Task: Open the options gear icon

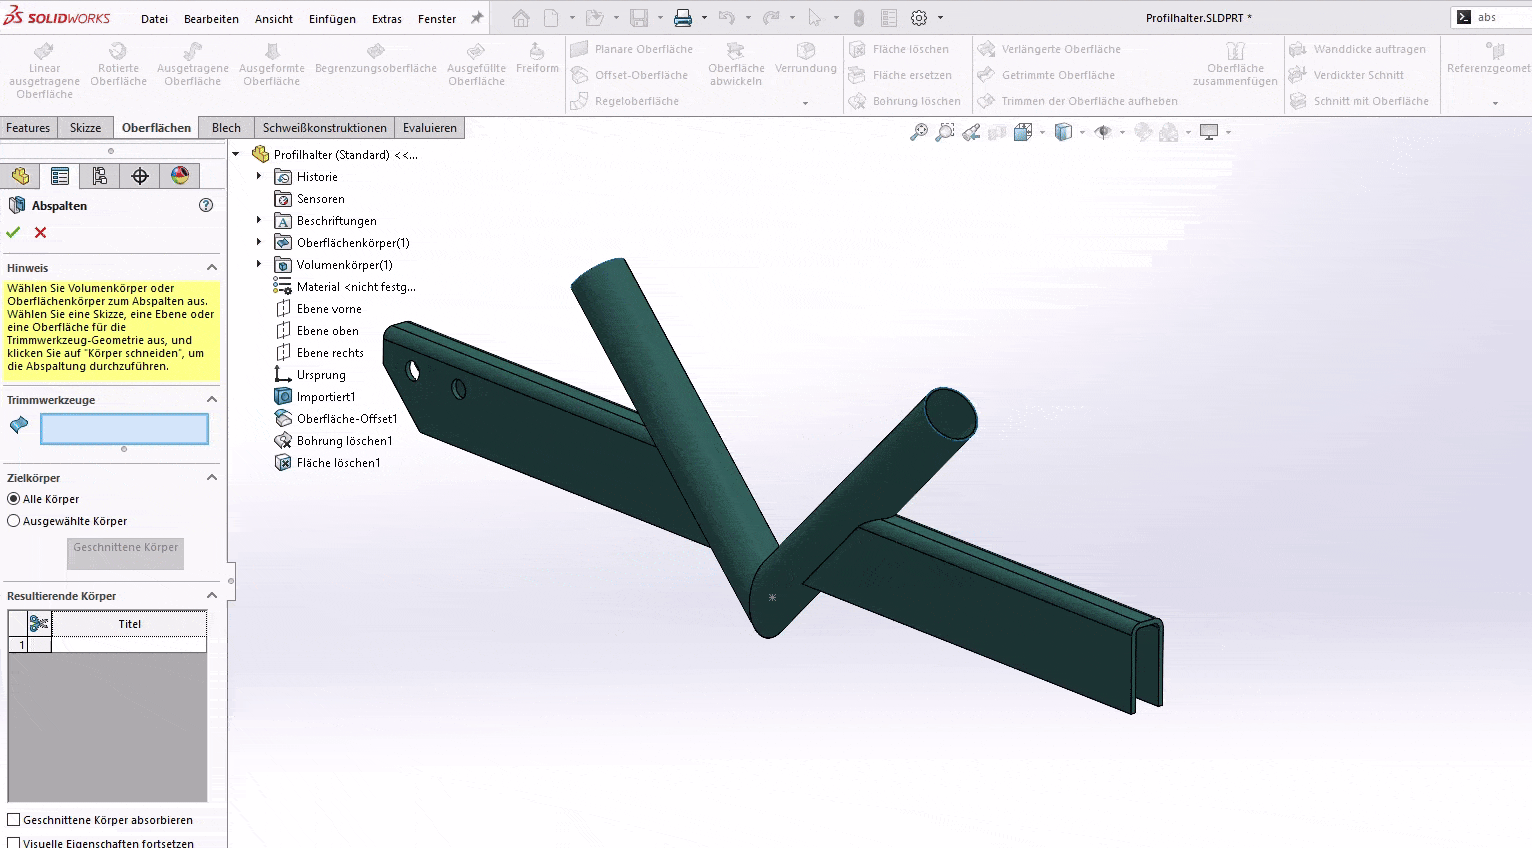Action: tap(919, 18)
